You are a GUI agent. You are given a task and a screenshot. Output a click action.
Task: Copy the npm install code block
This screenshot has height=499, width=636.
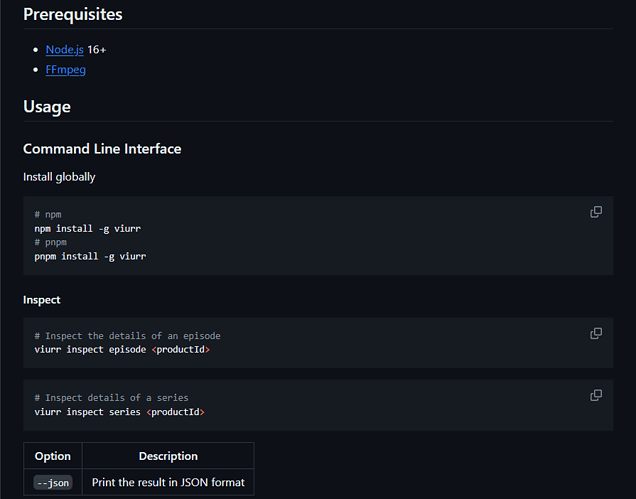[x=596, y=212]
